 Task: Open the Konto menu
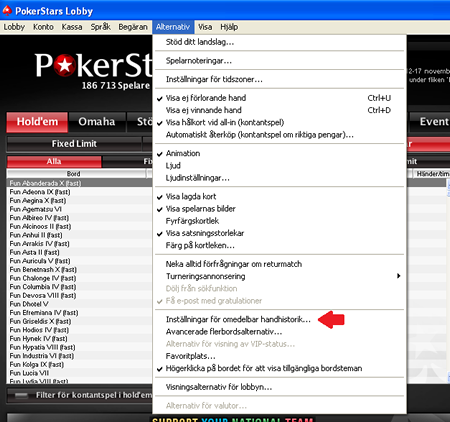43,27
